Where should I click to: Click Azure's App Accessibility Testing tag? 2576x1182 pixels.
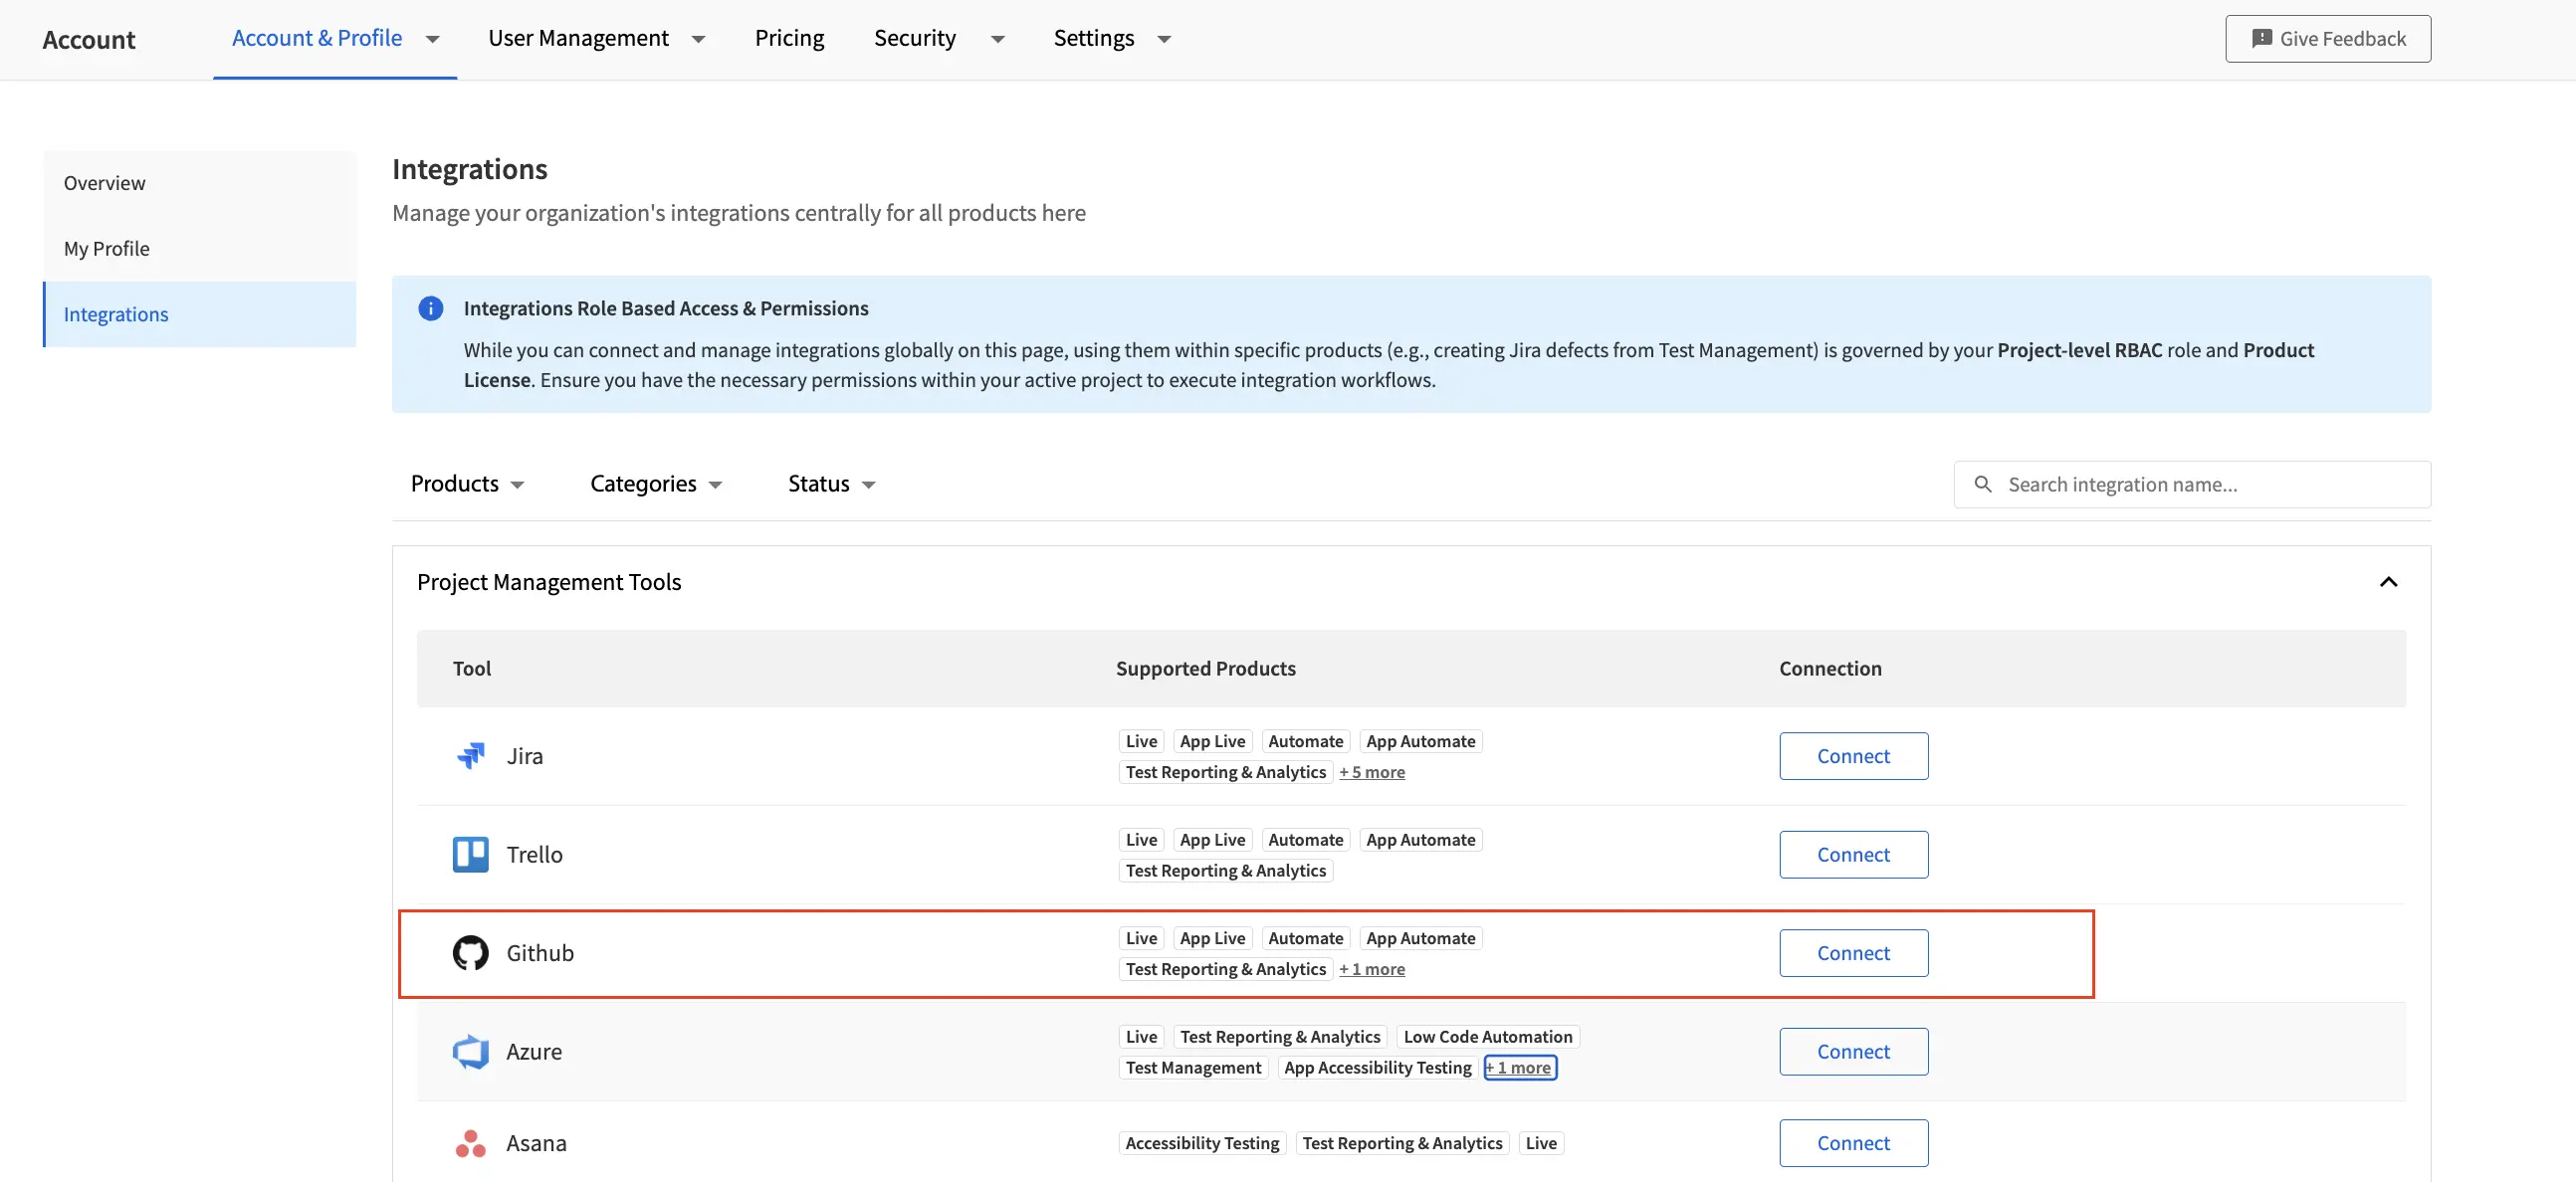point(1377,1067)
